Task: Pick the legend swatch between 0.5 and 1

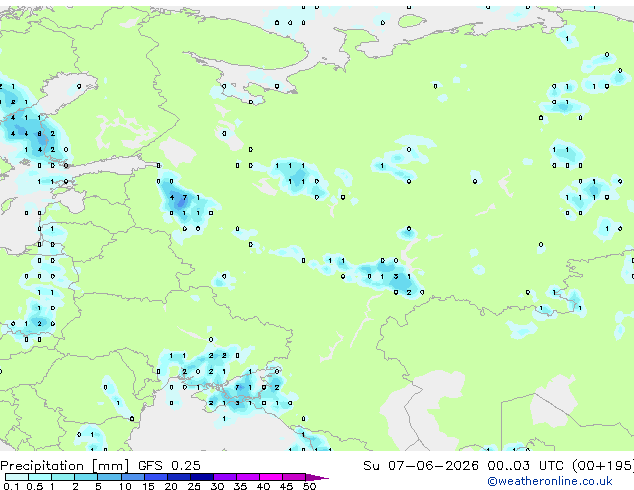Action: [x=40, y=477]
